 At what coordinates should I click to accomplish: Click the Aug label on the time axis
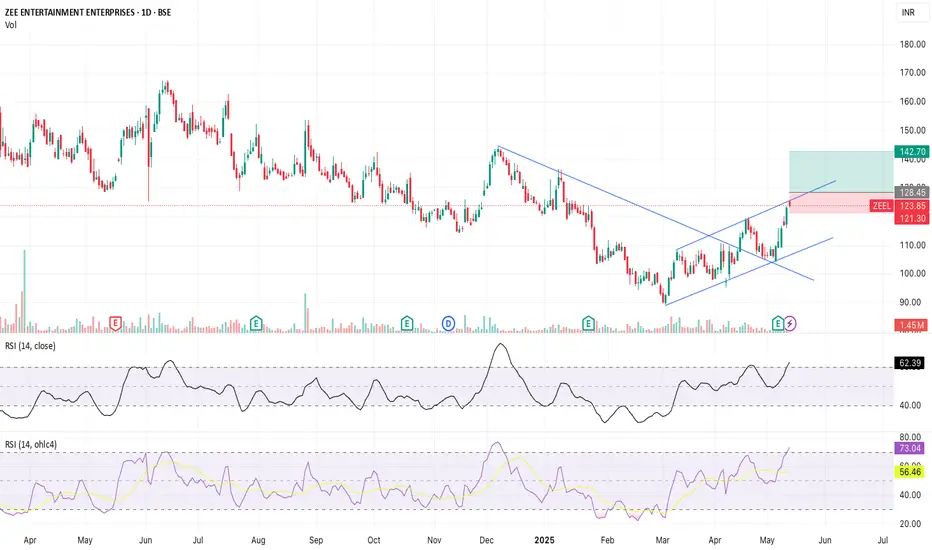tap(258, 540)
